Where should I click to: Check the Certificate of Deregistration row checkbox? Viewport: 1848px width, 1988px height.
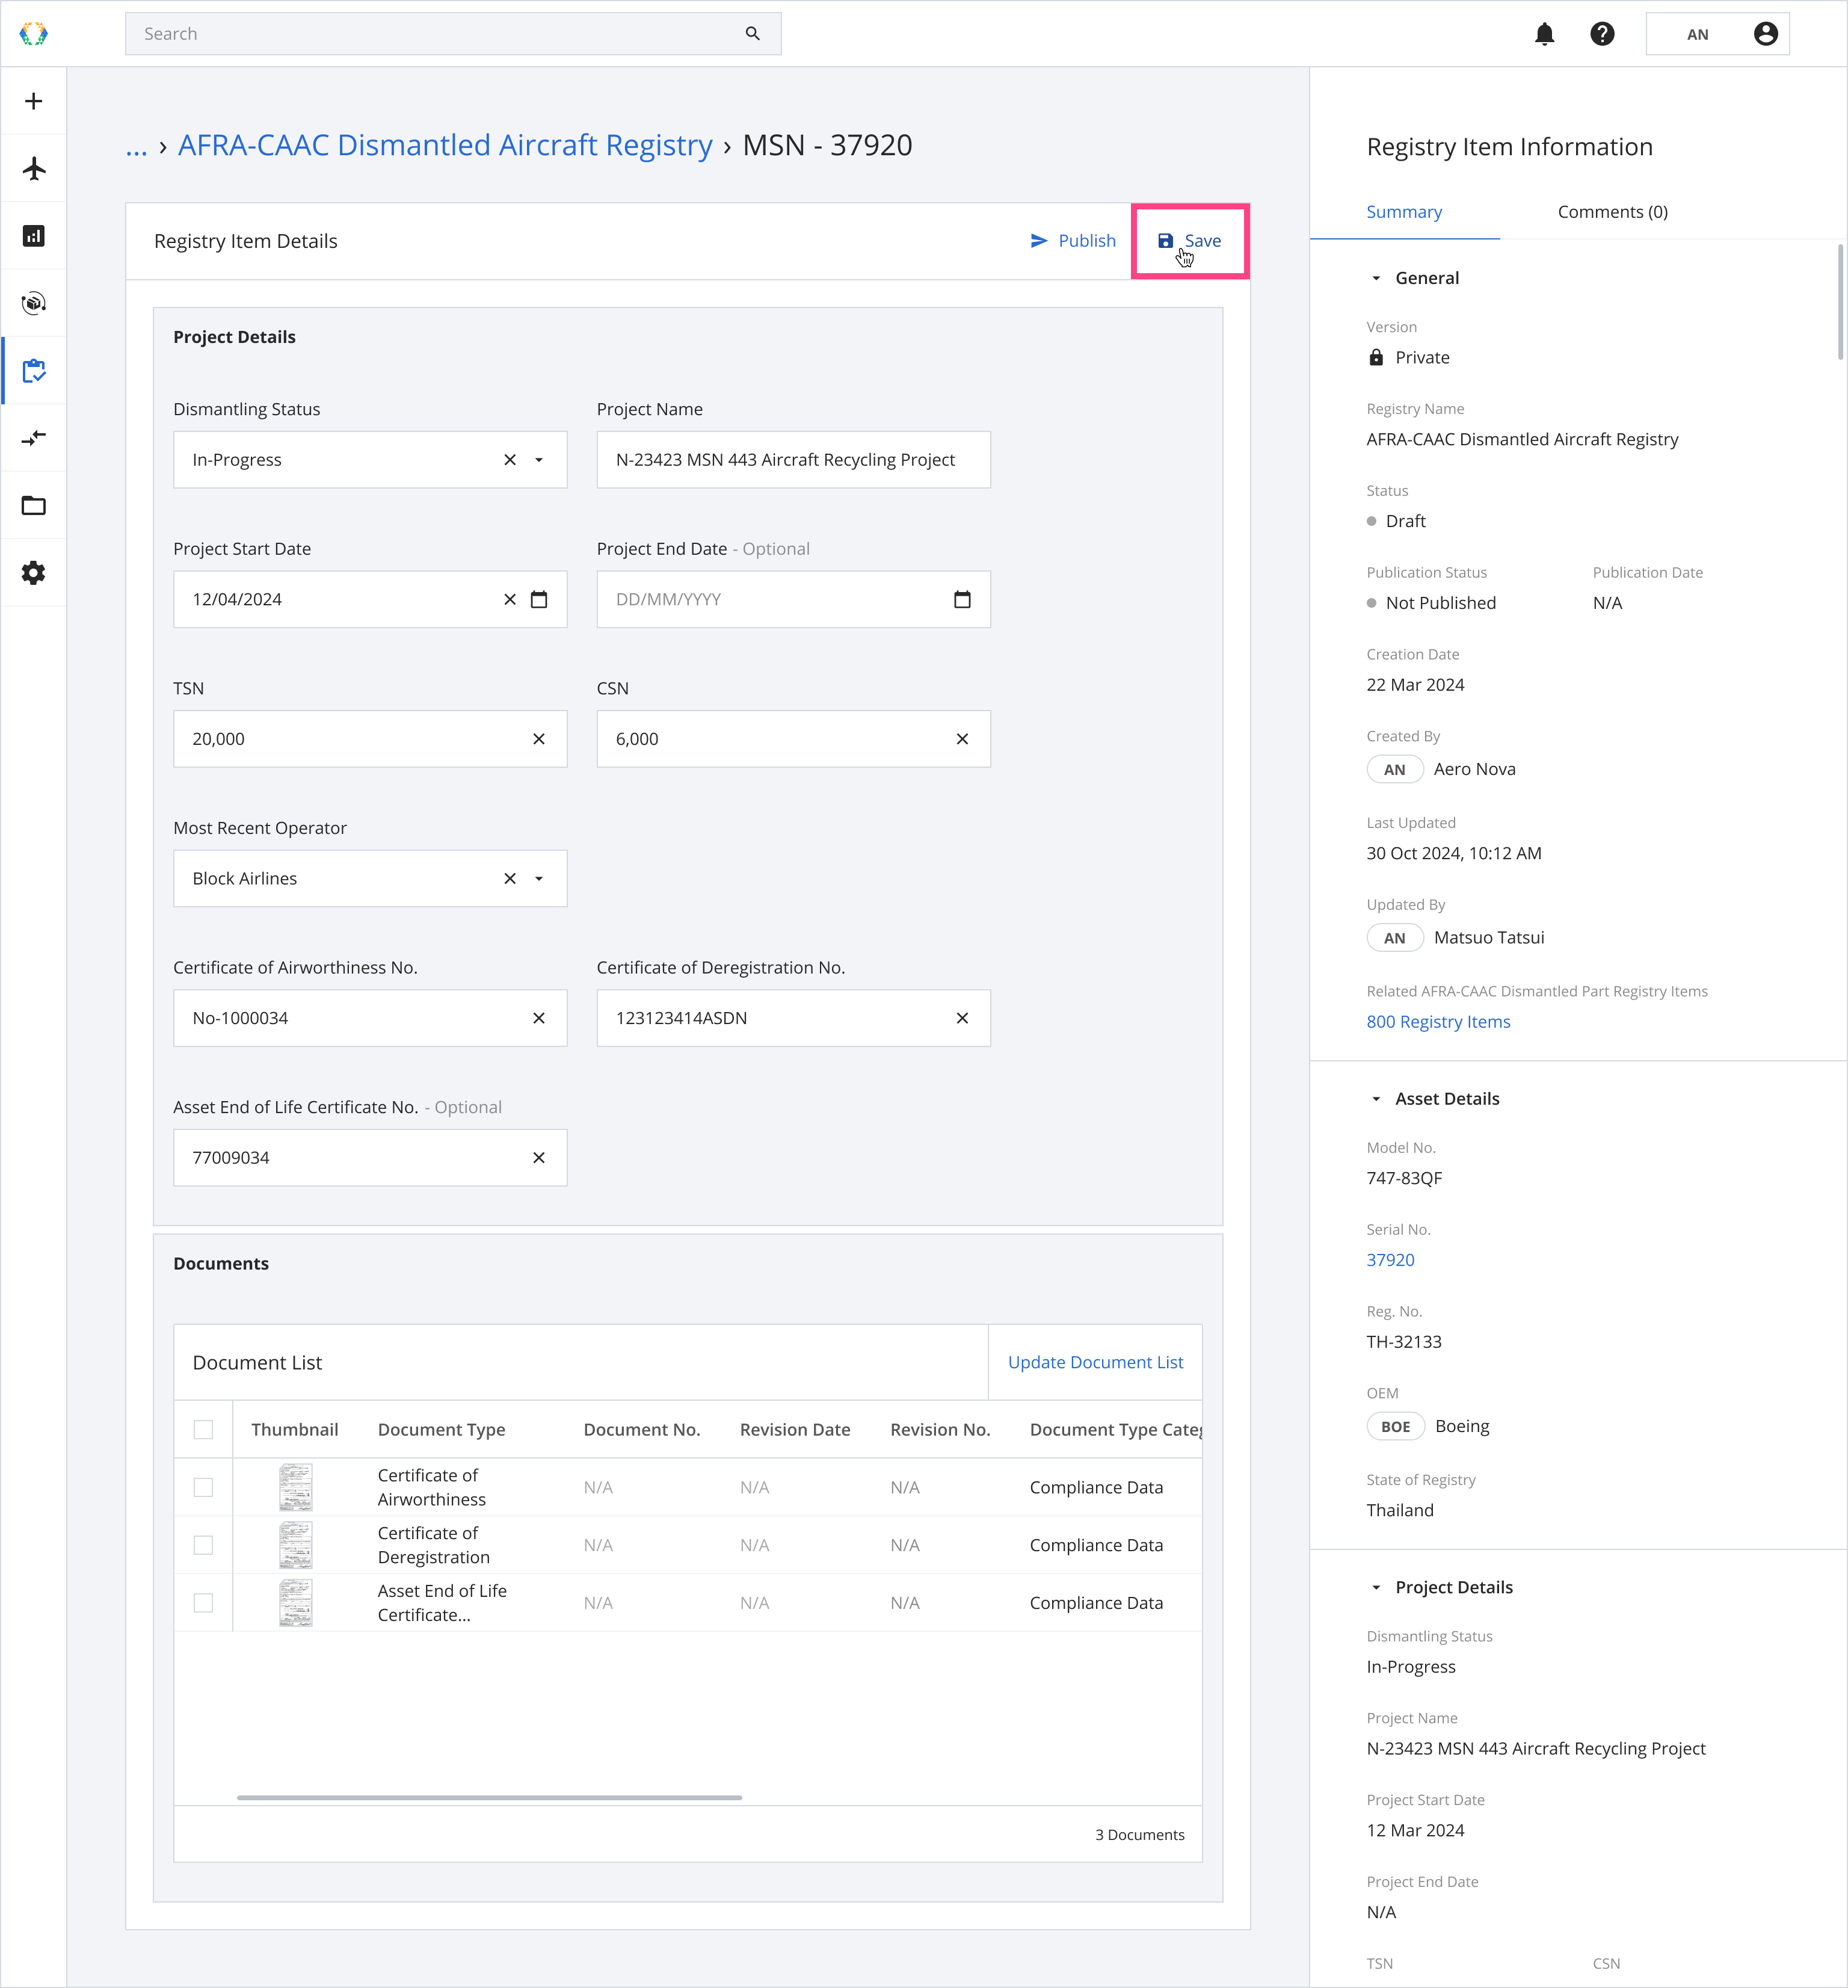203,1545
